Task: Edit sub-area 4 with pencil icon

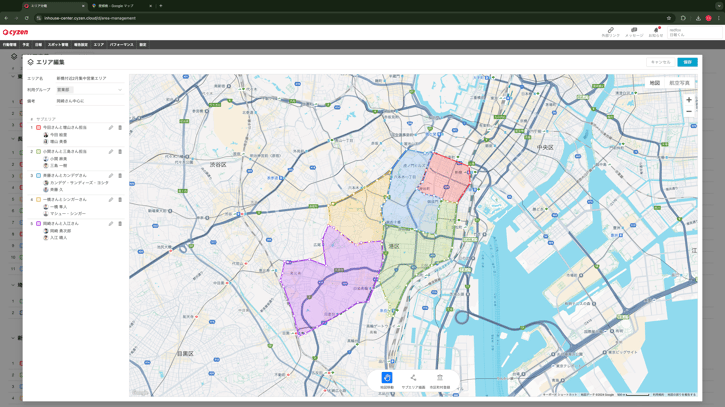Action: coord(111,200)
